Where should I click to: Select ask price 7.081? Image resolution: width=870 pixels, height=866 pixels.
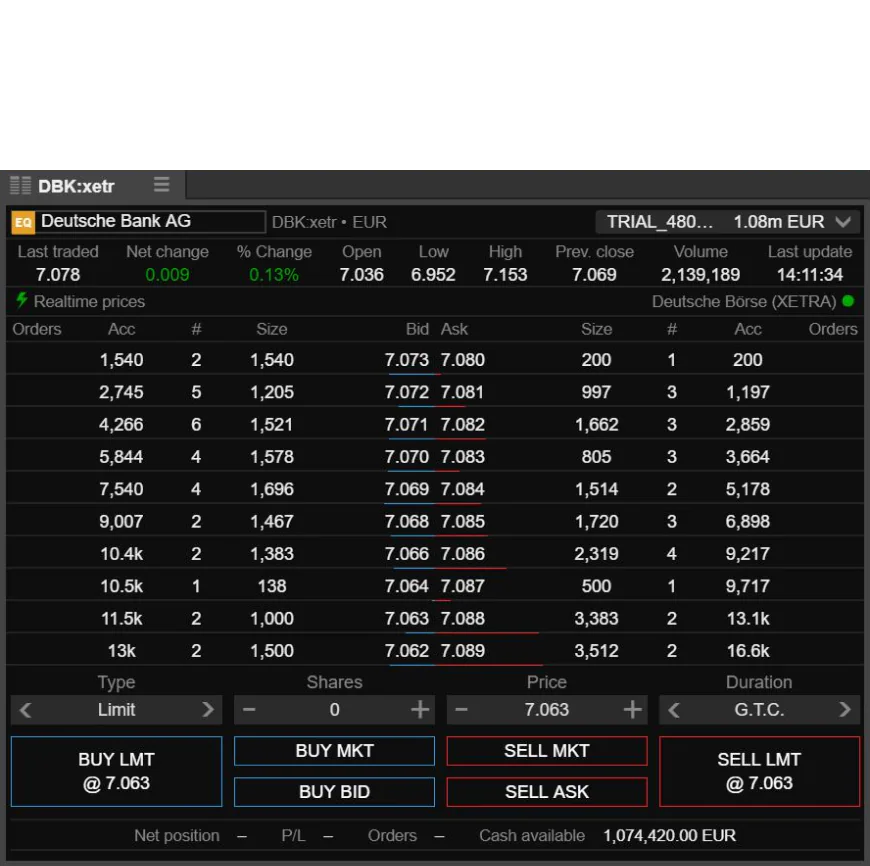pos(463,392)
